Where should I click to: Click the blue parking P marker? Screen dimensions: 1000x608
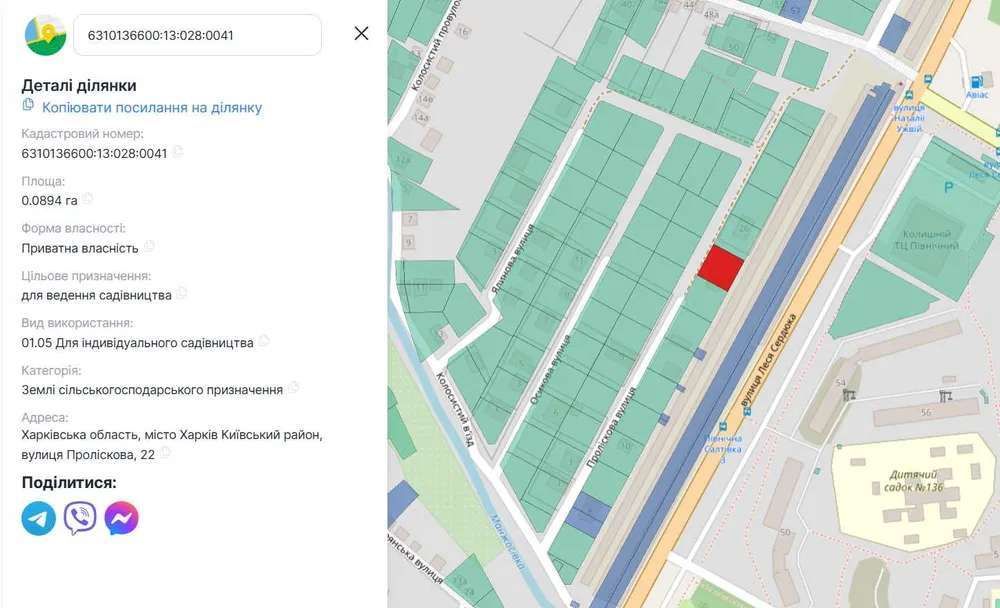pyautogui.click(x=949, y=187)
